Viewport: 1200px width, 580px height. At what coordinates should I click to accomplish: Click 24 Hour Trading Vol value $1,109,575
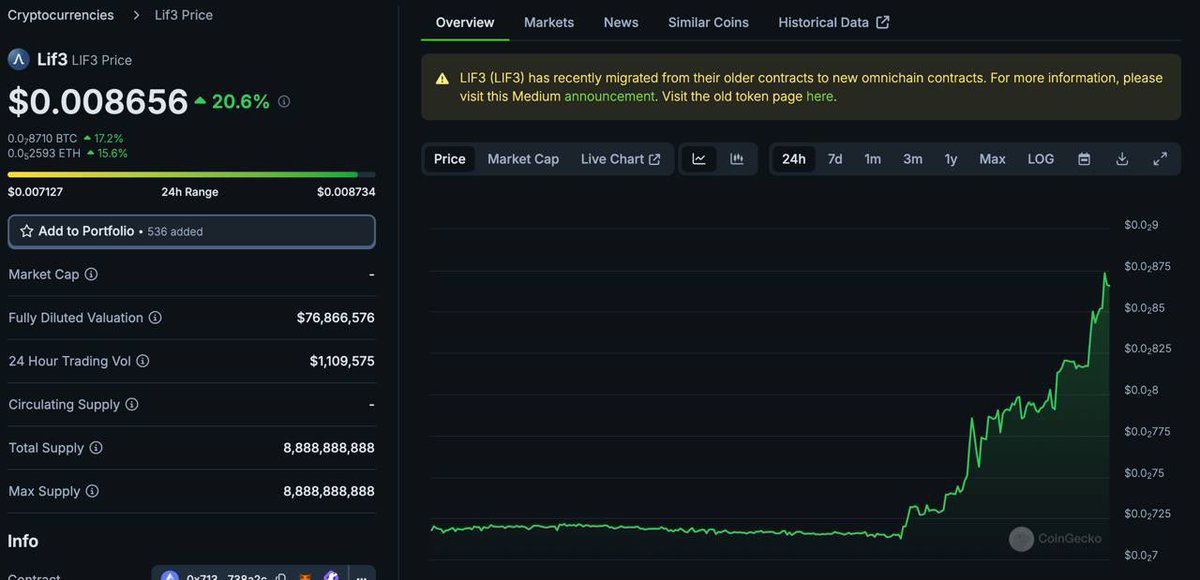pos(342,361)
